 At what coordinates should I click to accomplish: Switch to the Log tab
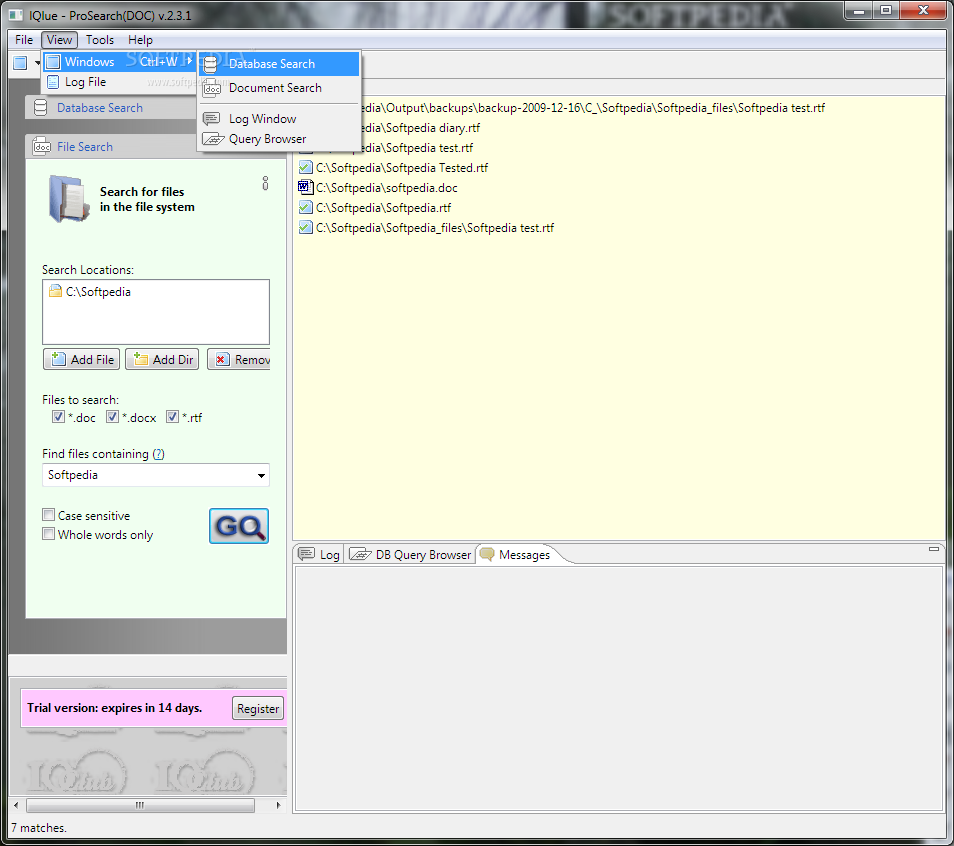[319, 554]
